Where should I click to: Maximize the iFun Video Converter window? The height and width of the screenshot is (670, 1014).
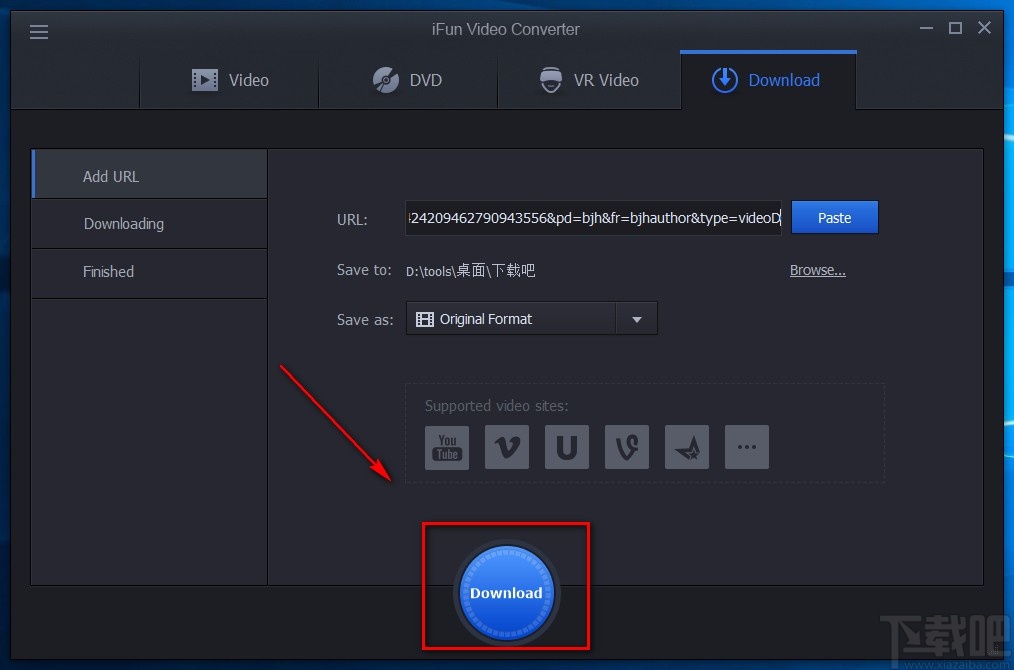(x=955, y=28)
